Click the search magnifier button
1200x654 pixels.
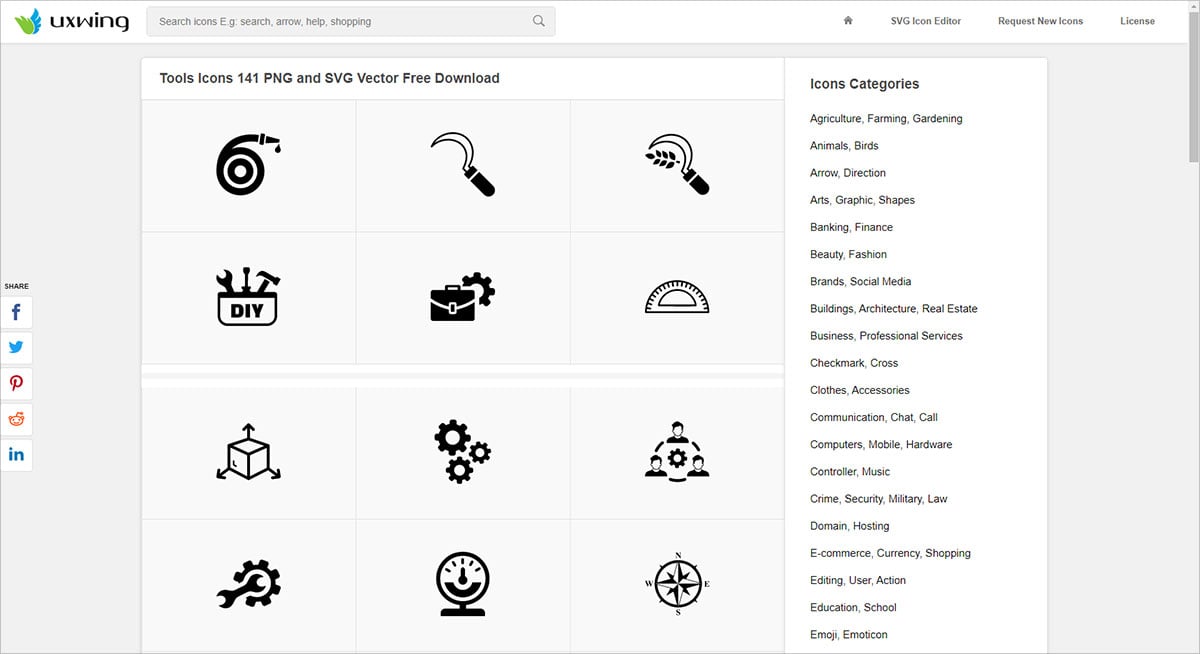click(539, 21)
